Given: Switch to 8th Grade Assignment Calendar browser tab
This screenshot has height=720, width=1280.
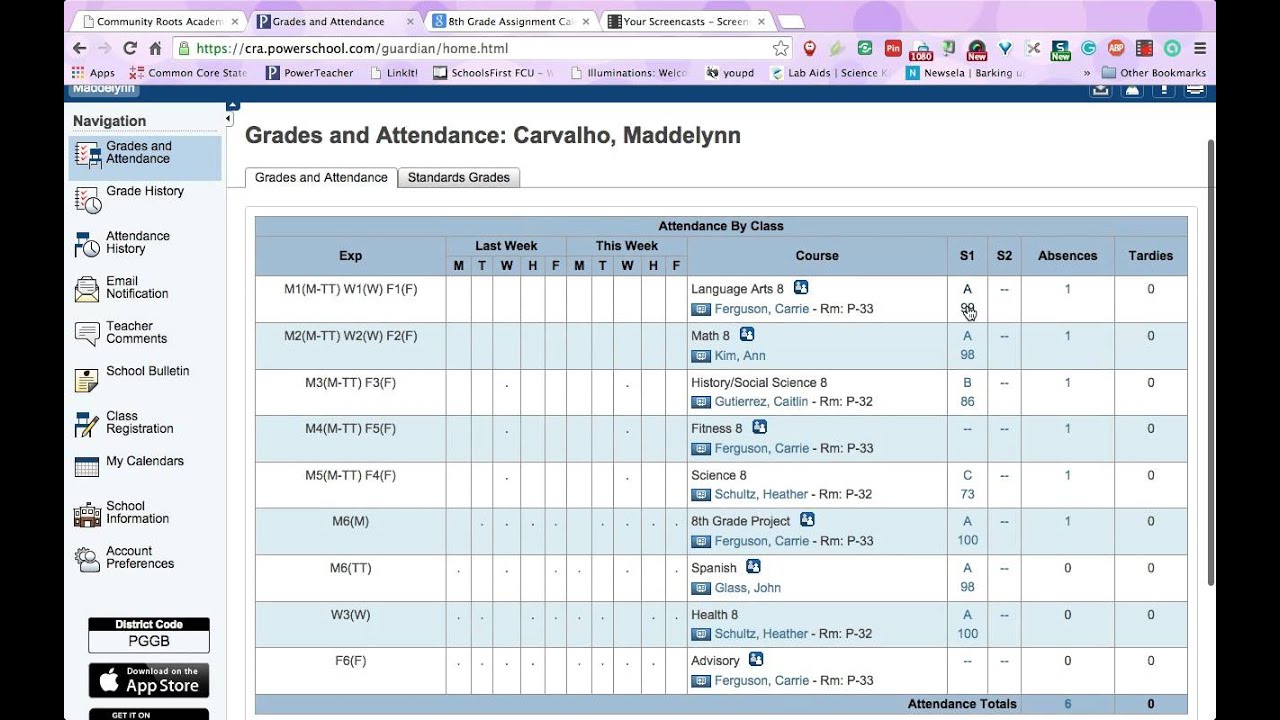Looking at the screenshot, I should click(x=510, y=21).
